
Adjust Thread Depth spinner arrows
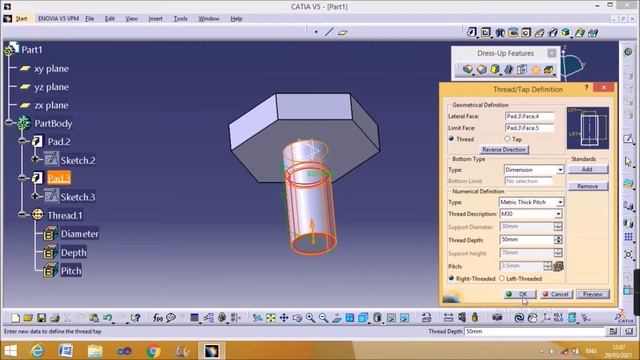[x=558, y=240]
